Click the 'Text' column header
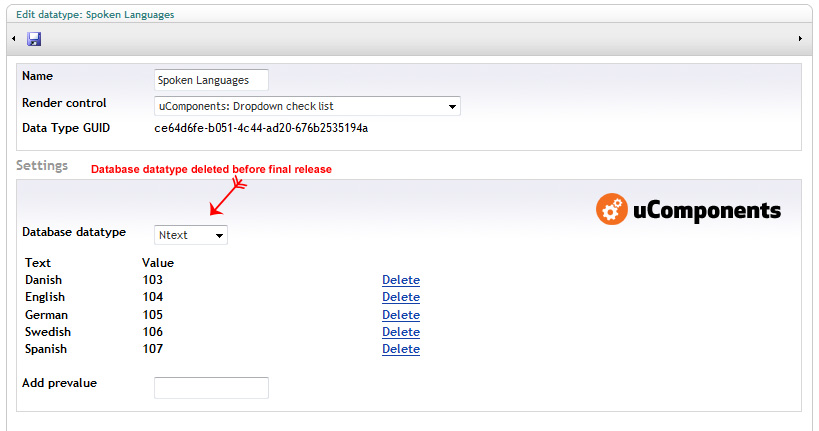The width and height of the screenshot is (819, 431). tap(38, 263)
